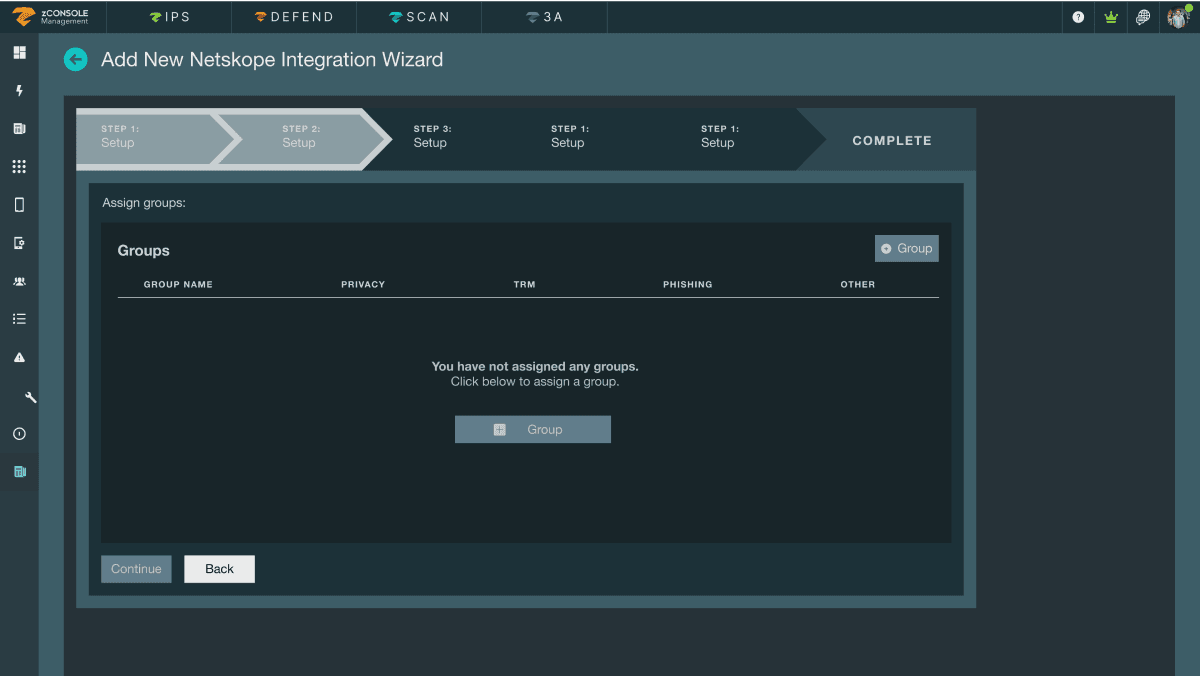Click the green crown upgrade icon
This screenshot has height=676, width=1200.
tap(1110, 17)
